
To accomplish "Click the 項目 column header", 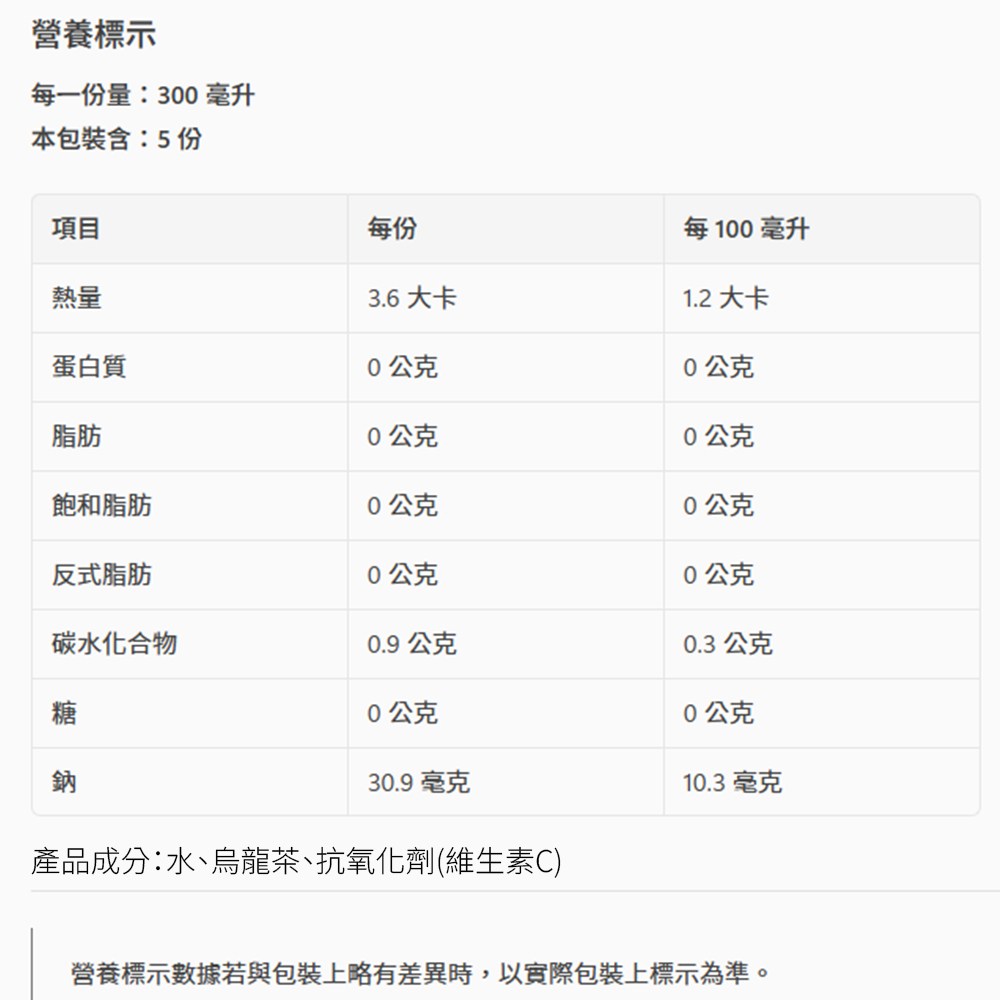I will point(76,229).
